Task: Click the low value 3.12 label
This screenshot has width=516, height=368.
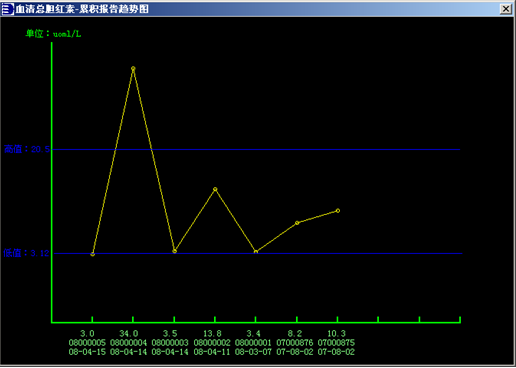Action: 26,253
